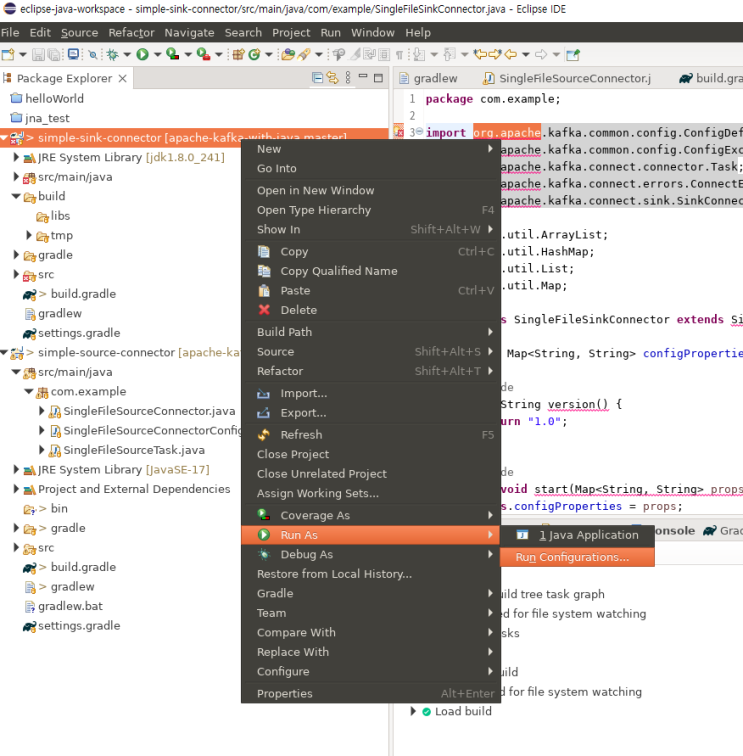Screen dimensions: 743x756
Task: Click Delete in context menu
Action: click(370, 310)
